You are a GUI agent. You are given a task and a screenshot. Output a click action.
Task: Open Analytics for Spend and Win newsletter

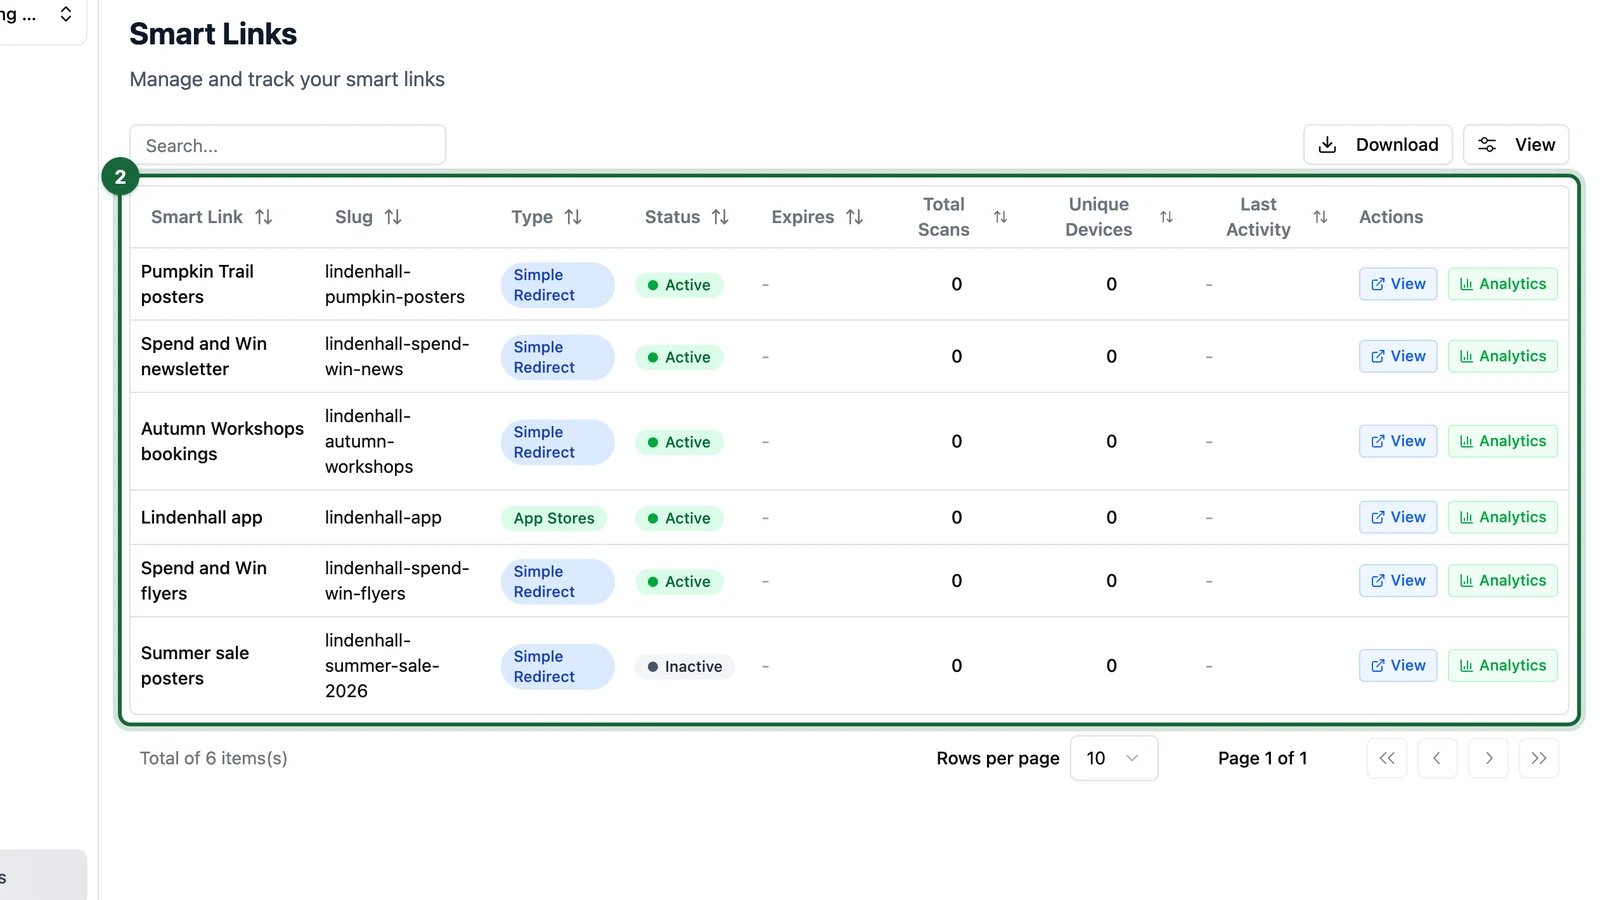tap(1503, 356)
